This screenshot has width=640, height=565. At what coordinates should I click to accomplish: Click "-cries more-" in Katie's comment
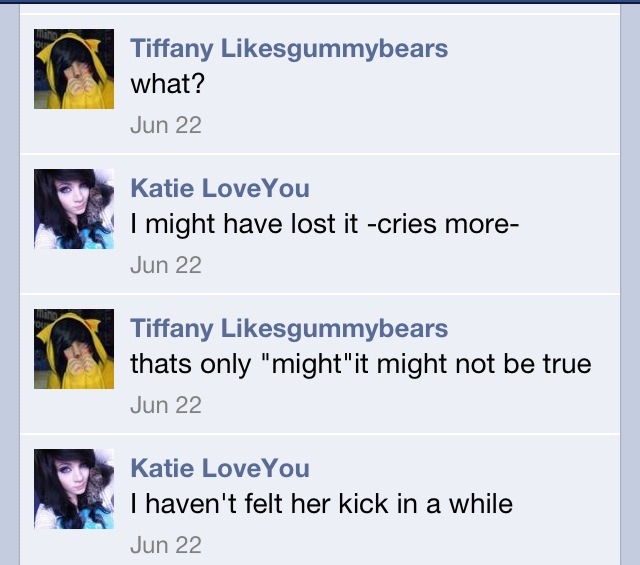[443, 224]
